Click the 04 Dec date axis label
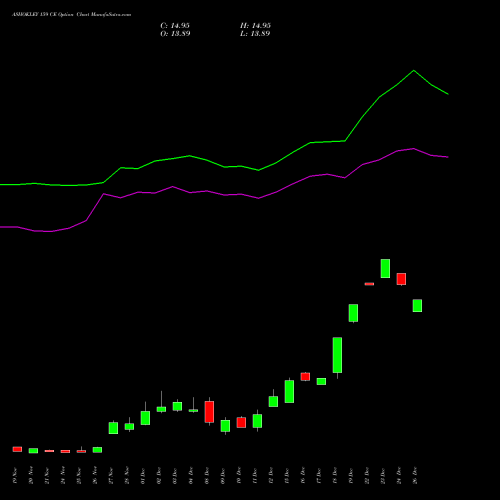 (191, 476)
